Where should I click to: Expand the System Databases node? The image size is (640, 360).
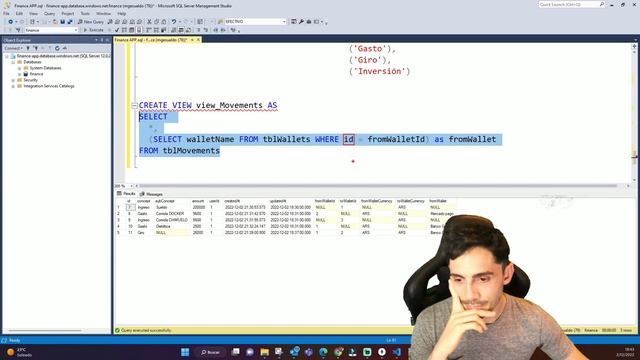19,68
